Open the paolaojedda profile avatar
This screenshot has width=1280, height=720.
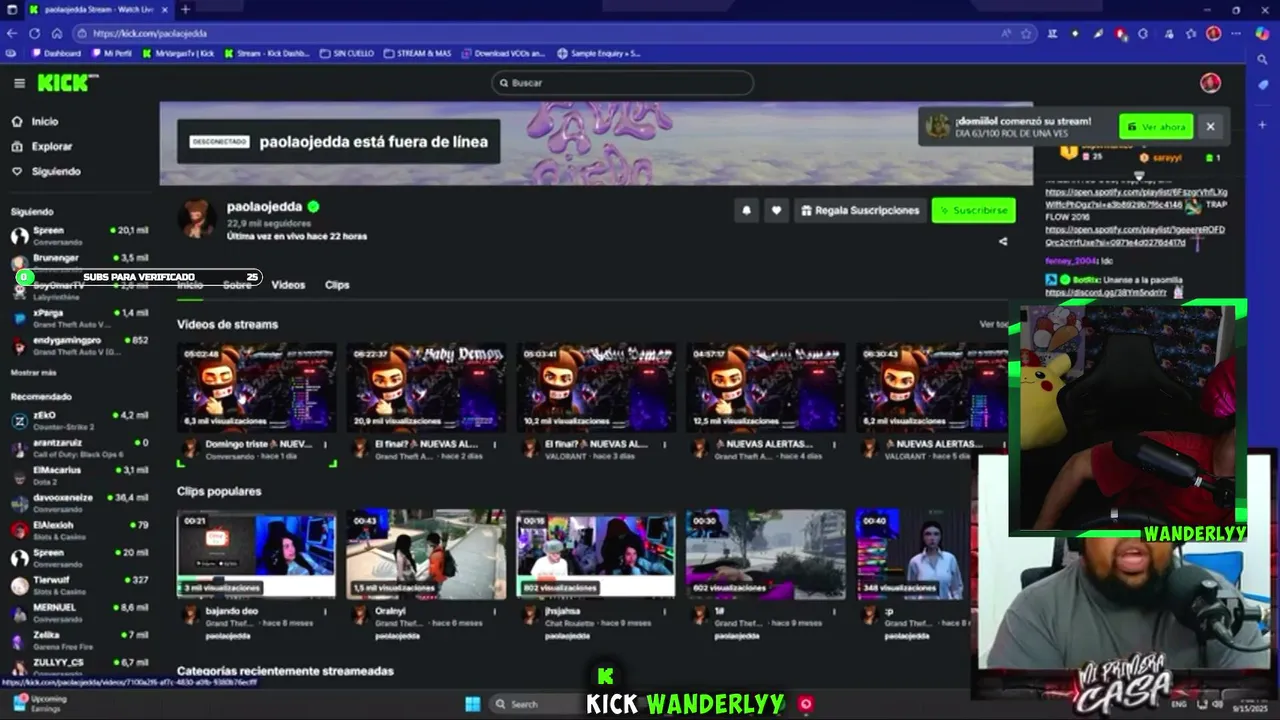pos(197,218)
